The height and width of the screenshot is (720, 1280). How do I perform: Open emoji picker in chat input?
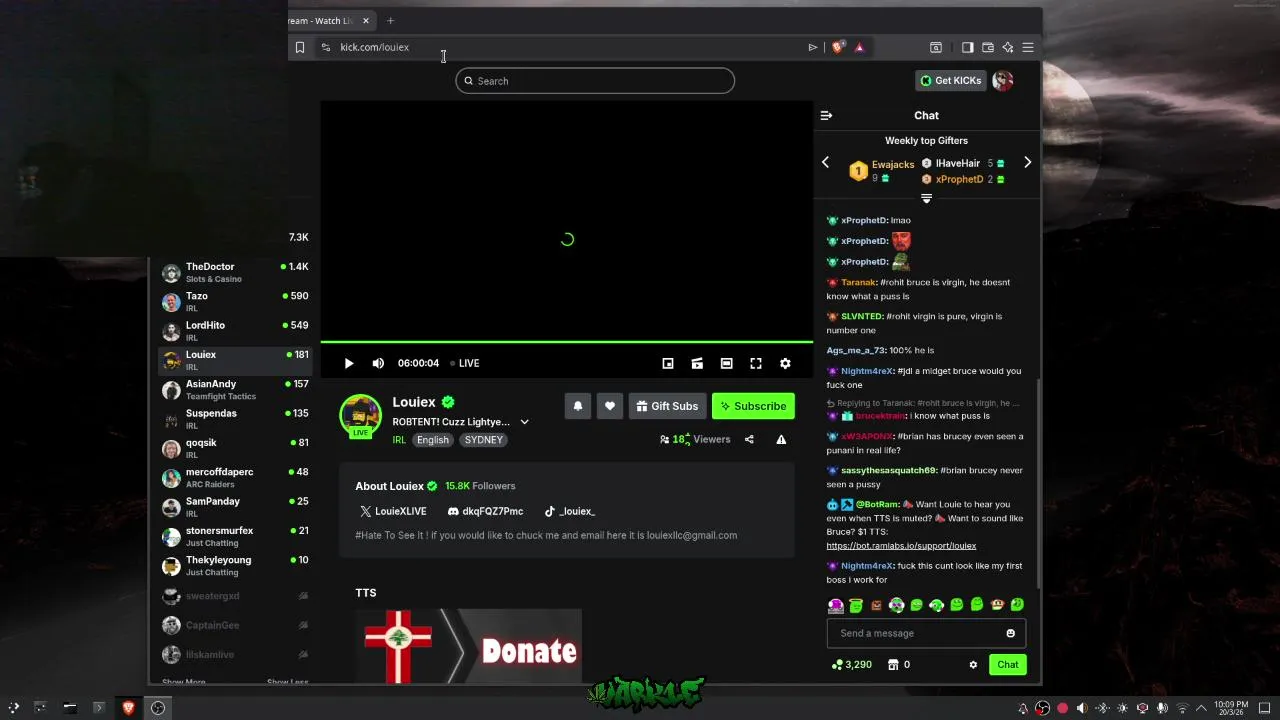click(1010, 633)
